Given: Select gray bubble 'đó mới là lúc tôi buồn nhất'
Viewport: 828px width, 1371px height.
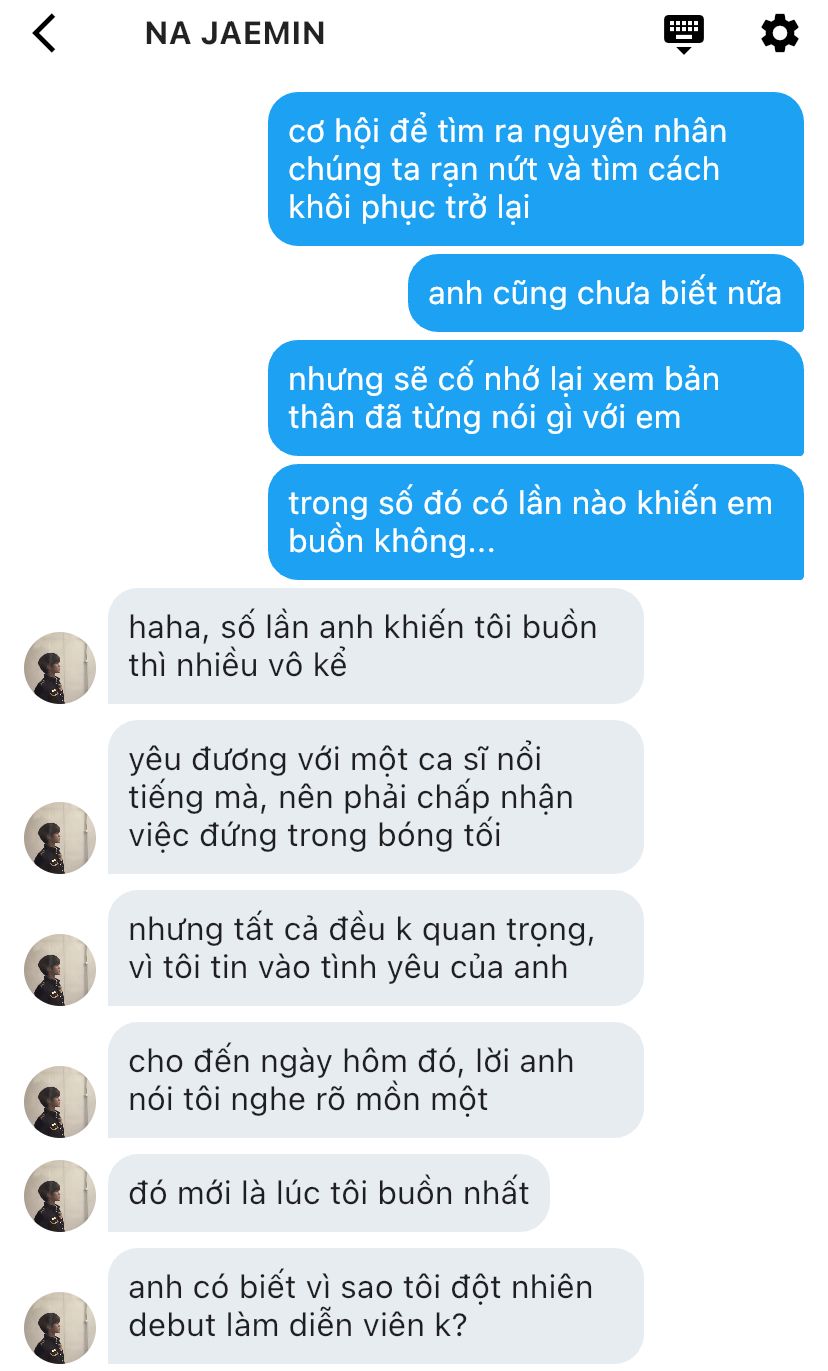Looking at the screenshot, I should 329,1193.
